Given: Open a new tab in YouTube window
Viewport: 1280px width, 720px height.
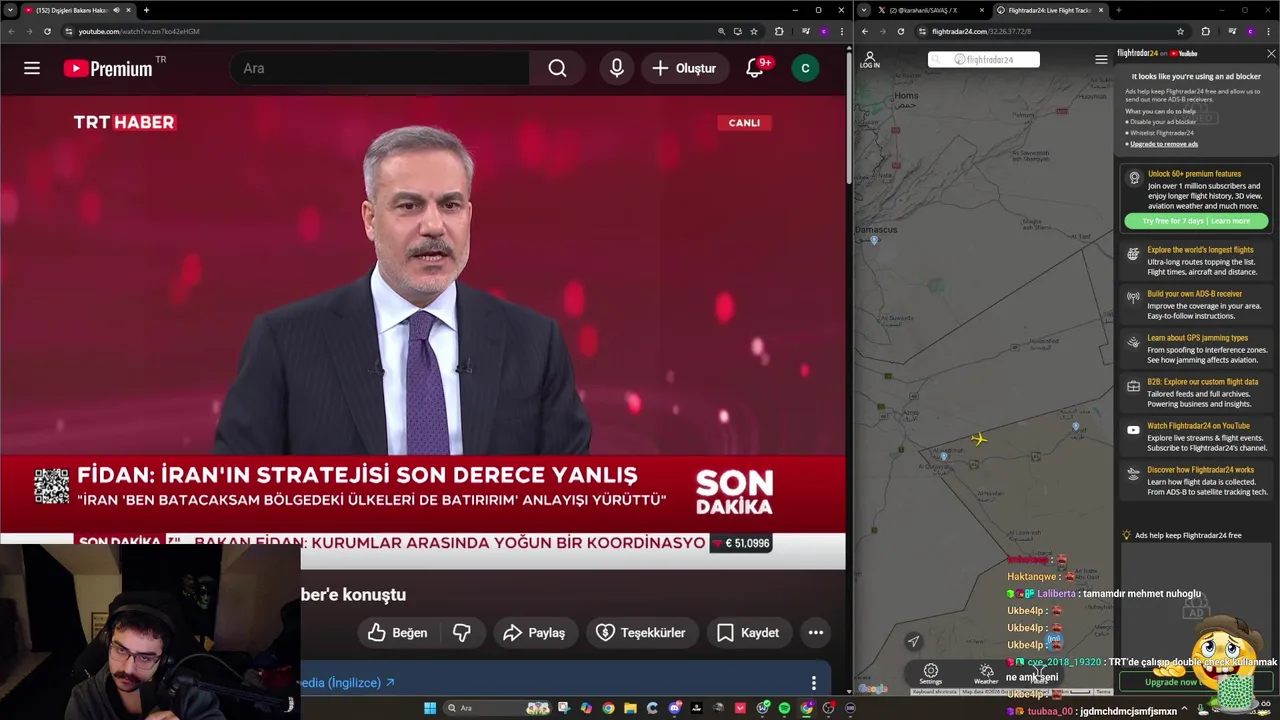Looking at the screenshot, I should 146,10.
